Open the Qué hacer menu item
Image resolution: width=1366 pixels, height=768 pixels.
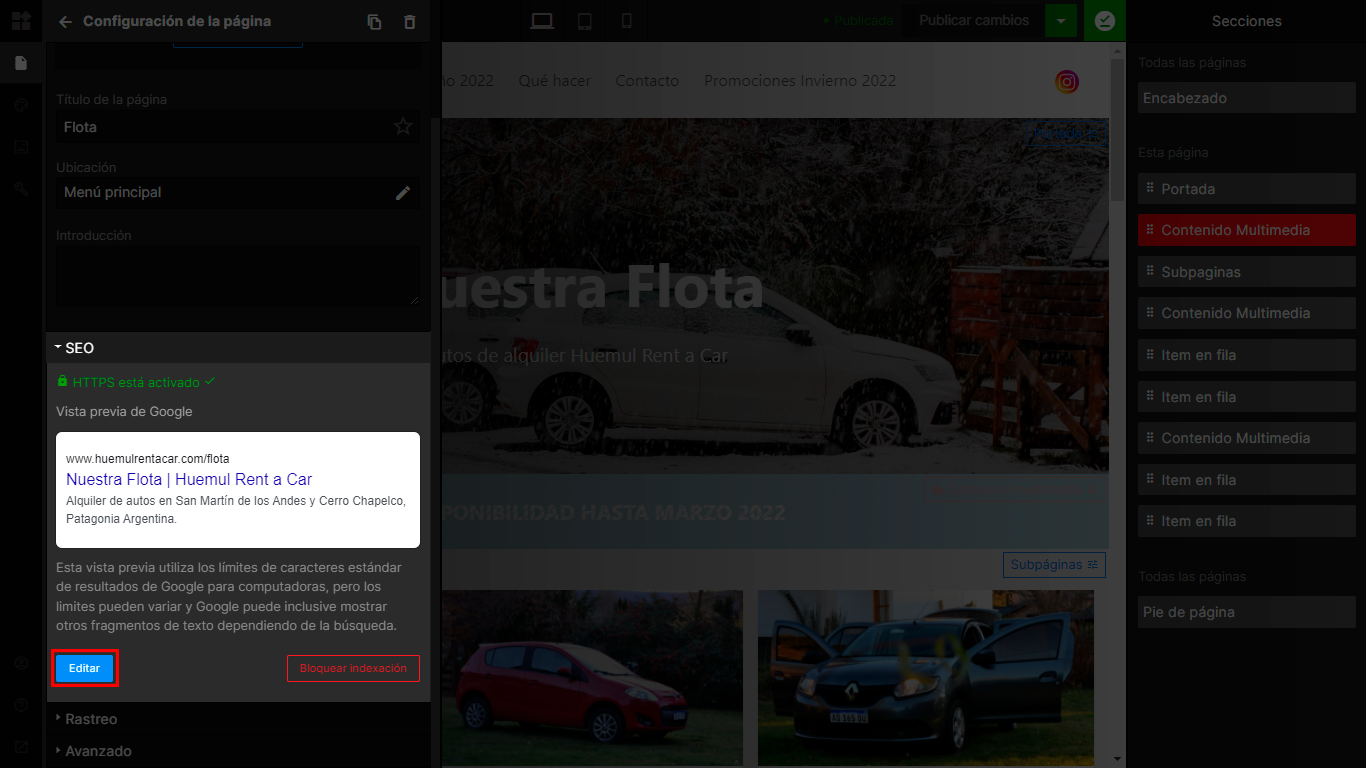pyautogui.click(x=554, y=81)
